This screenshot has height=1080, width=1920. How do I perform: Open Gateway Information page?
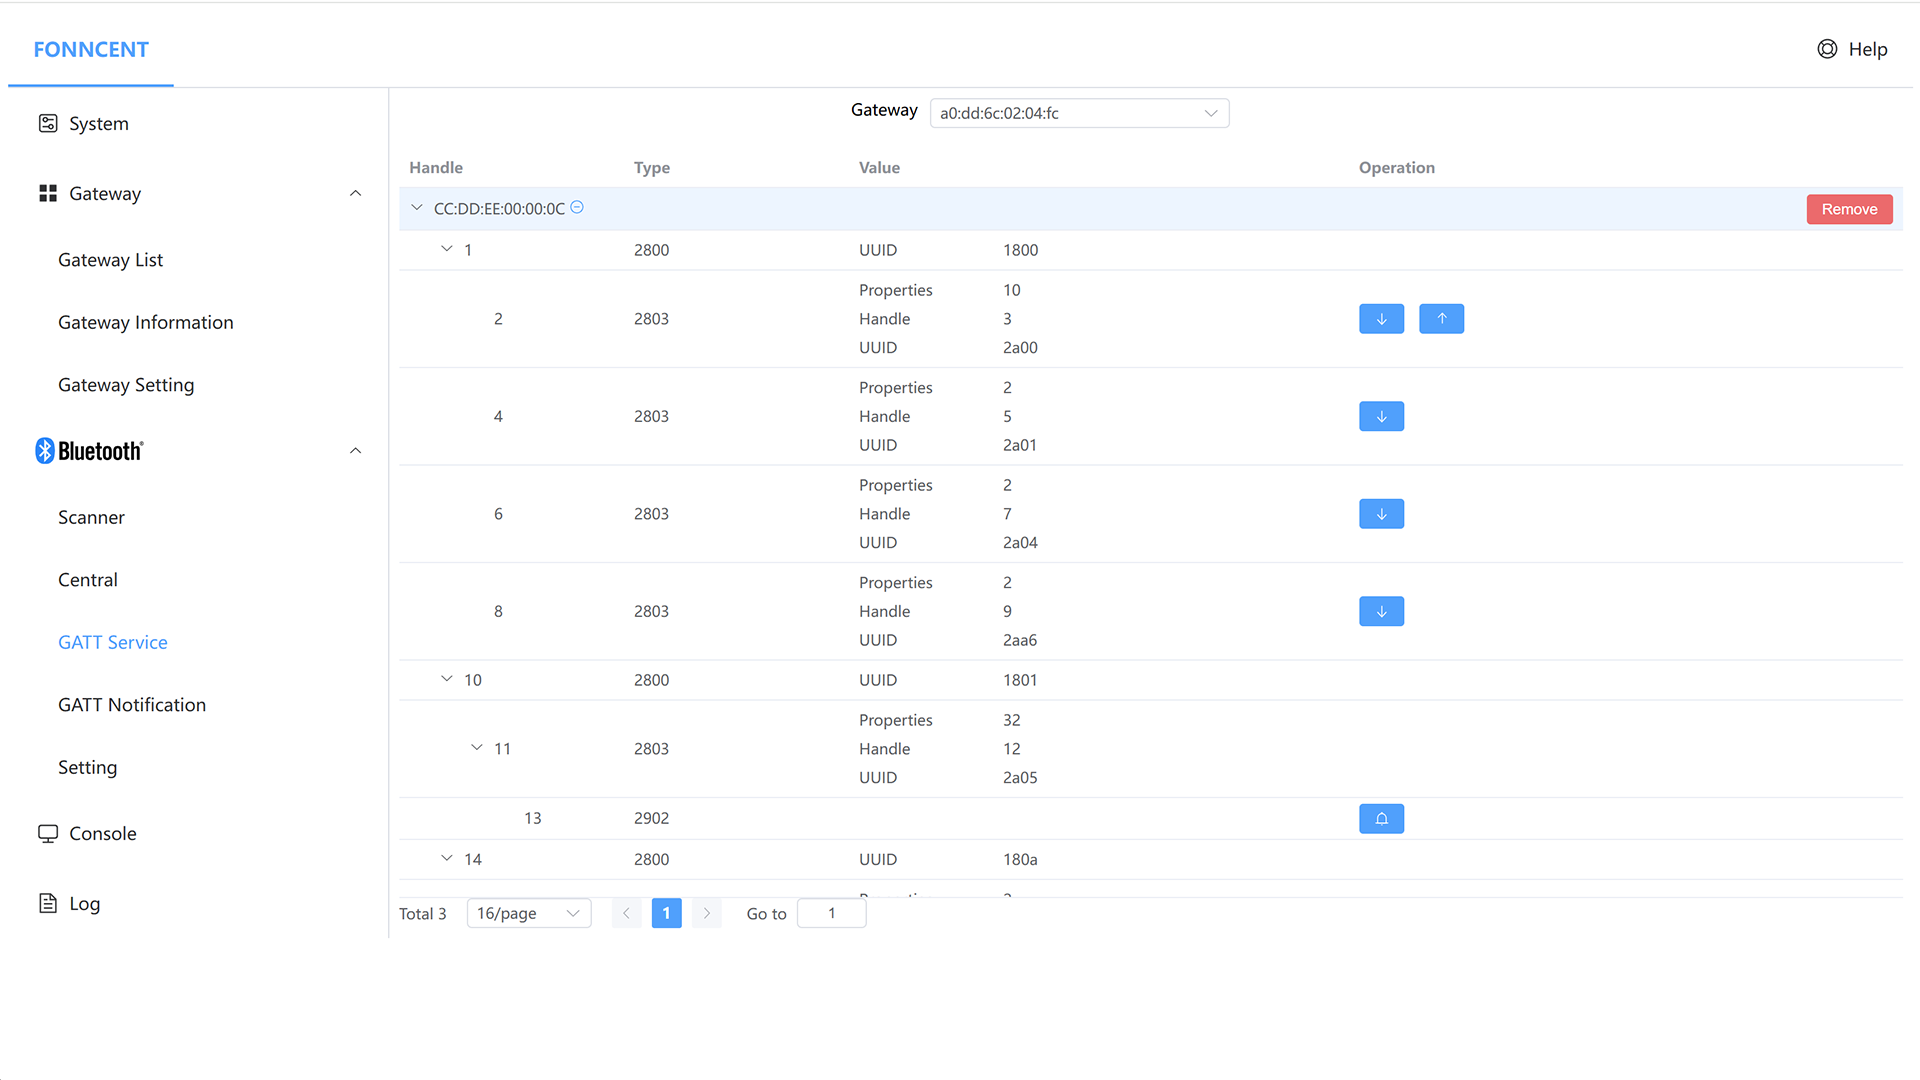point(146,322)
